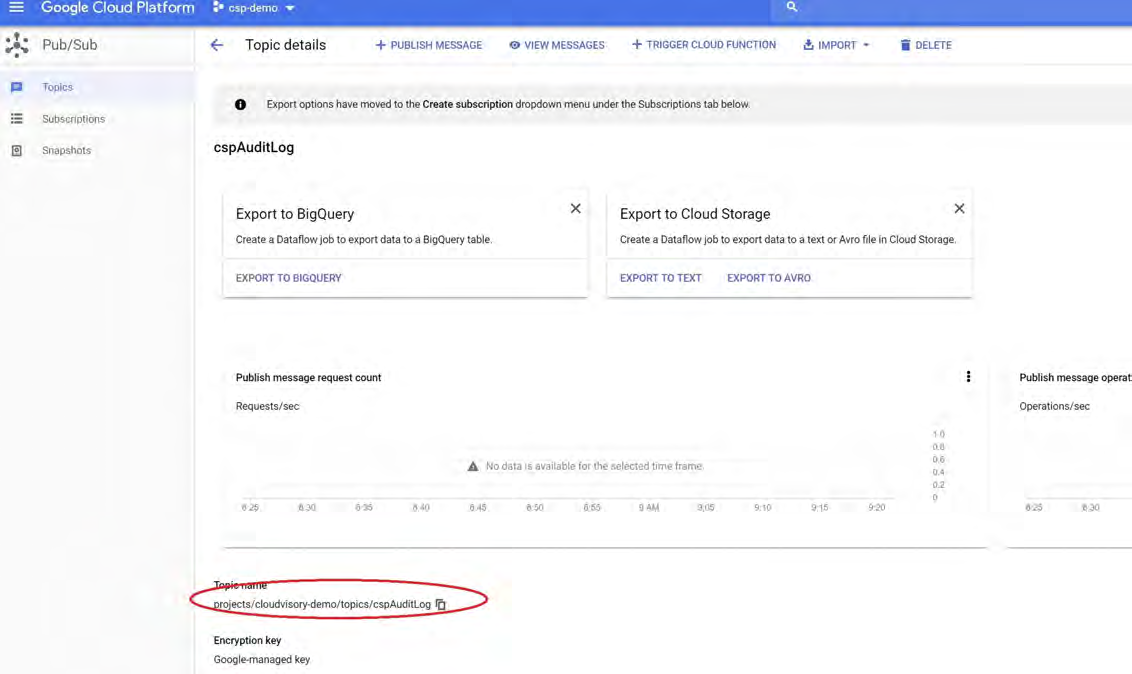
Task: Click the no-data warning triangle icon
Action: [473, 467]
